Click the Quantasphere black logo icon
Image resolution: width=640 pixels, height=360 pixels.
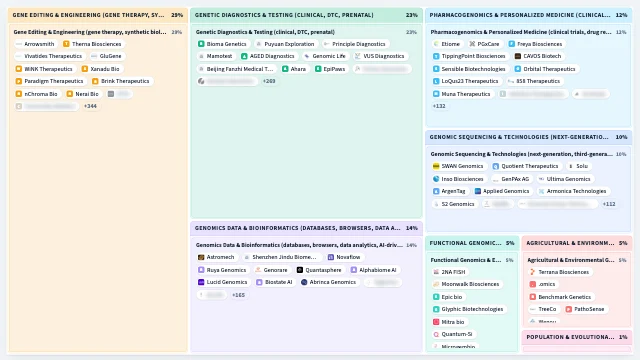point(300,270)
